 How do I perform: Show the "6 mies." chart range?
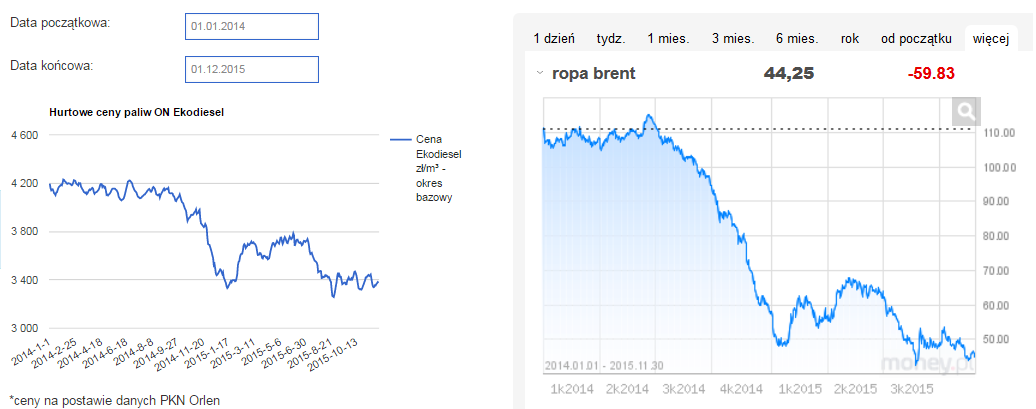[796, 39]
